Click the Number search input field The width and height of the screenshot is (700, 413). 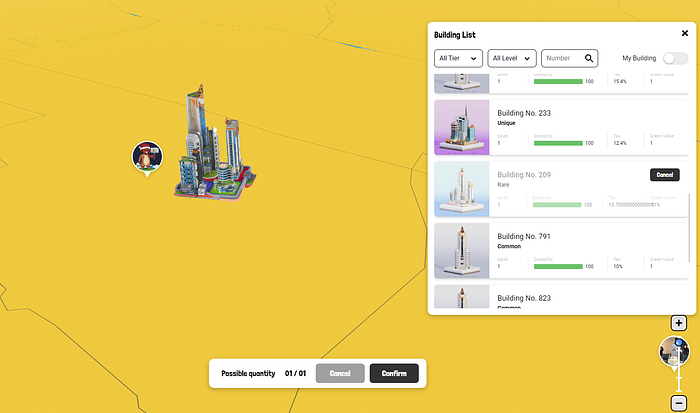click(562, 59)
